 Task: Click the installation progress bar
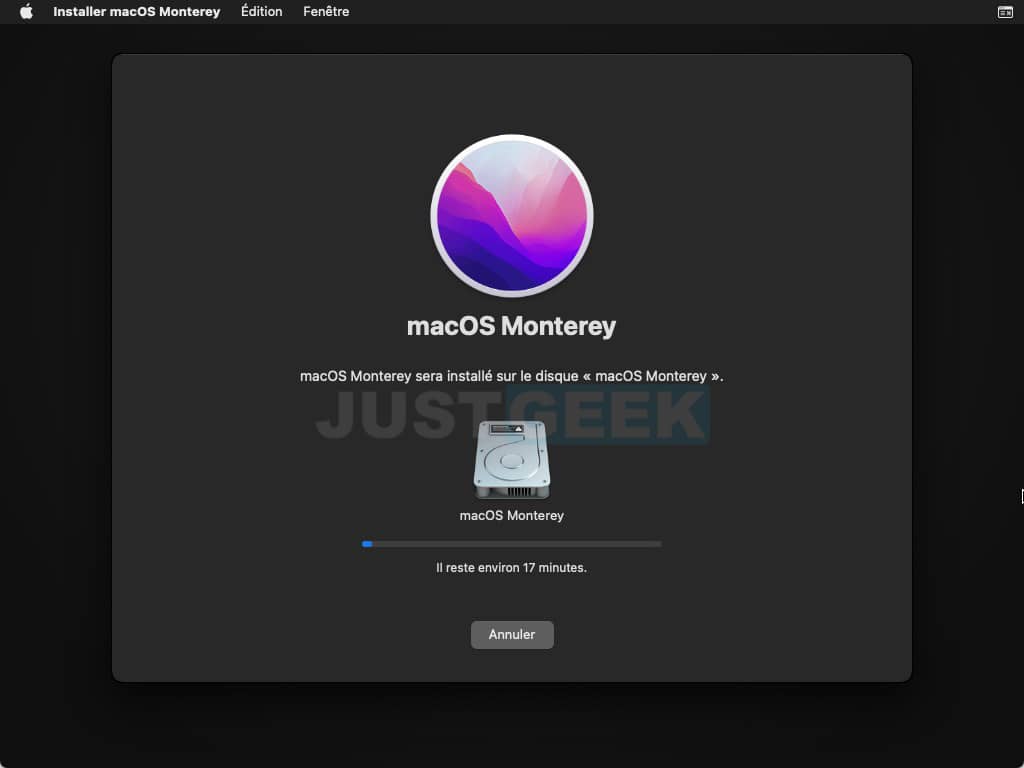(x=511, y=544)
